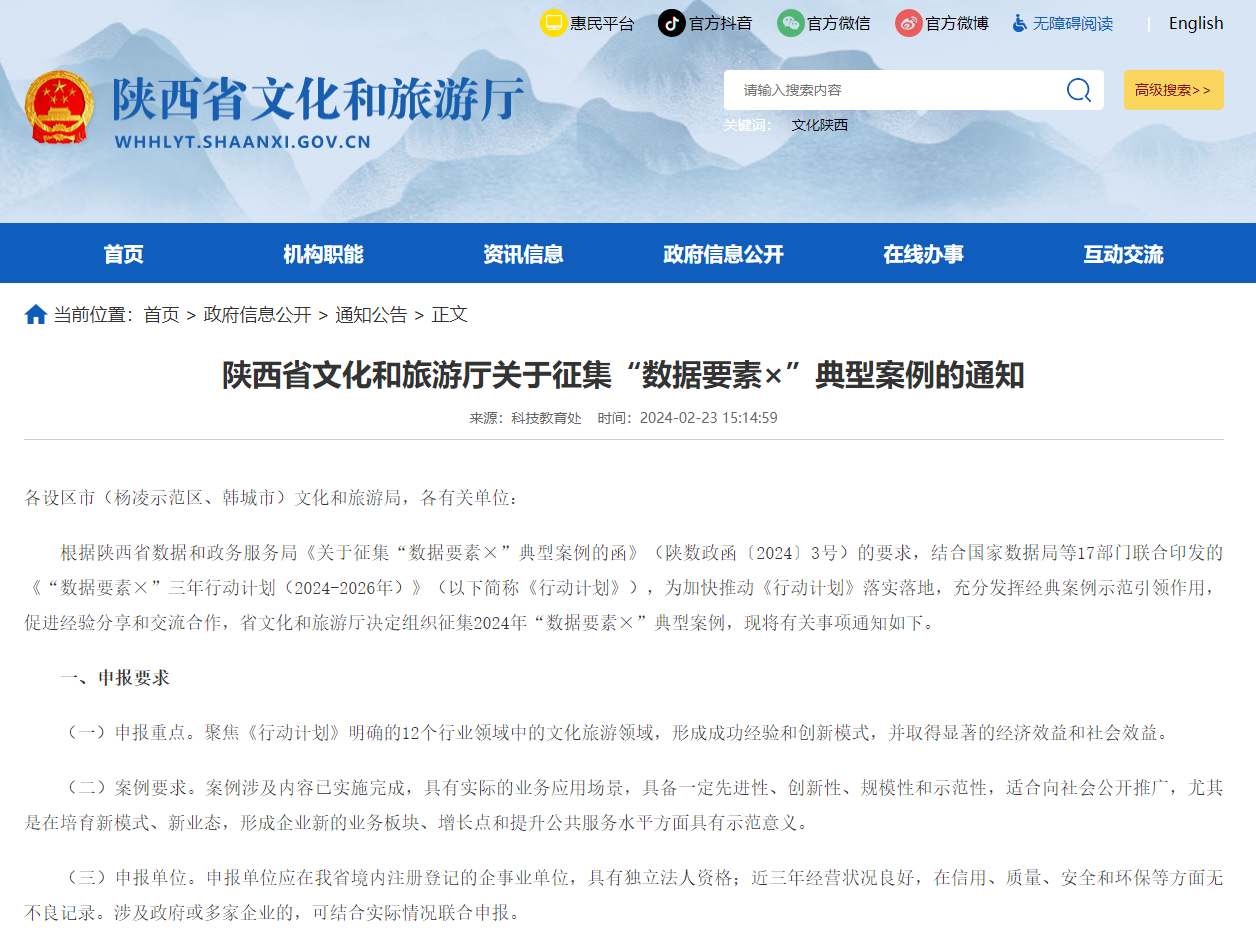Screen dimensions: 1256x934
Task: Open 政府信息公开 in the blue navigation bar
Action: 723,254
